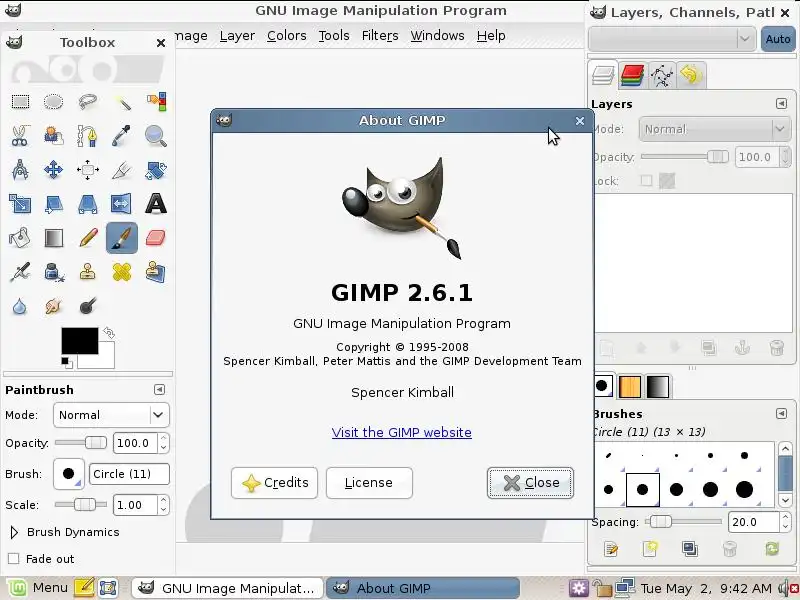Select the Text tool

pos(156,204)
